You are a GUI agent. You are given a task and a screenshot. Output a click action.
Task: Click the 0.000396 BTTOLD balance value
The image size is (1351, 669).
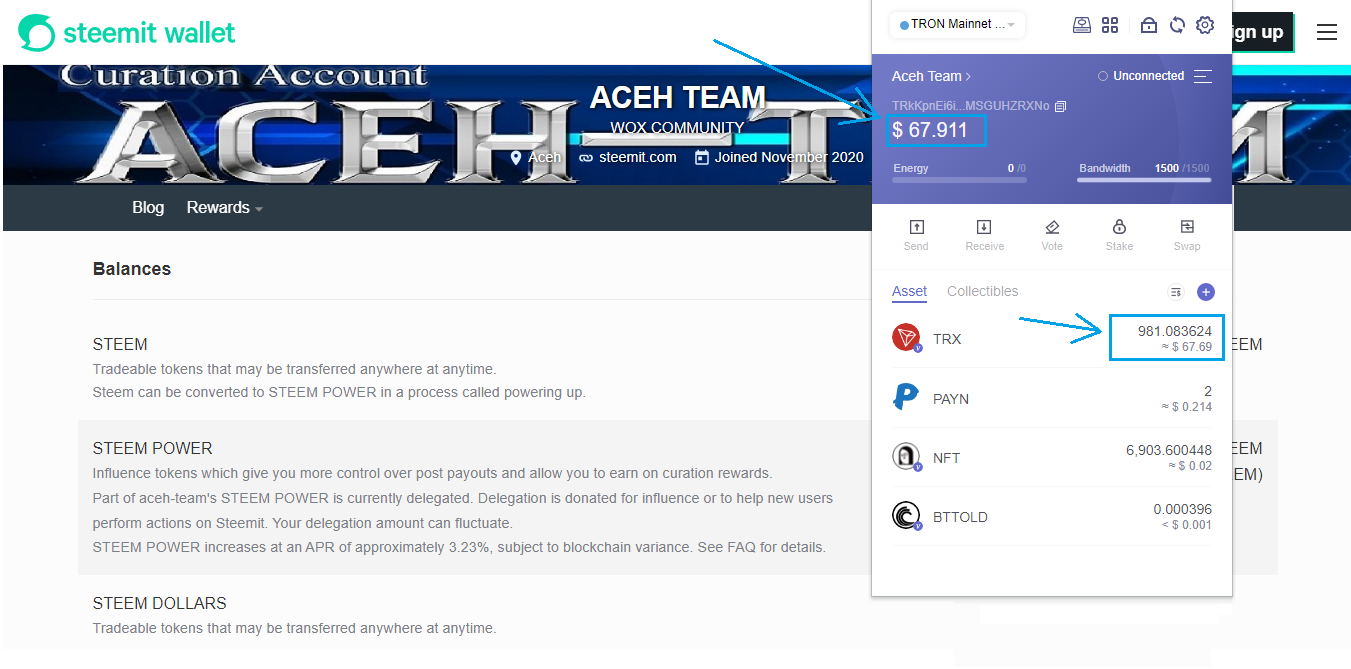coord(1182,509)
